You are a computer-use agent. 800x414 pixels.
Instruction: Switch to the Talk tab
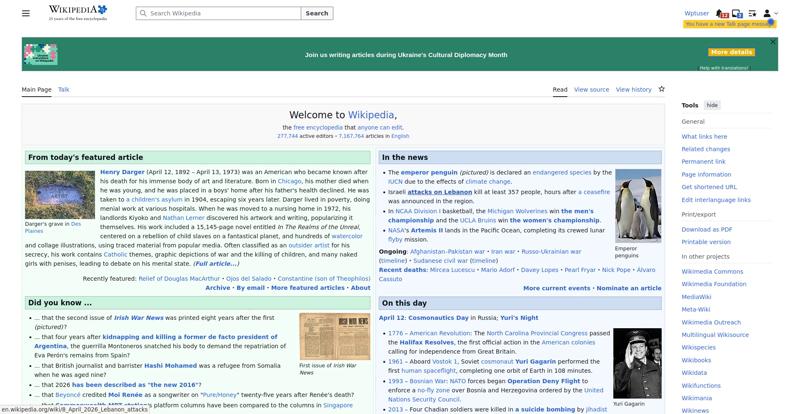tap(64, 89)
